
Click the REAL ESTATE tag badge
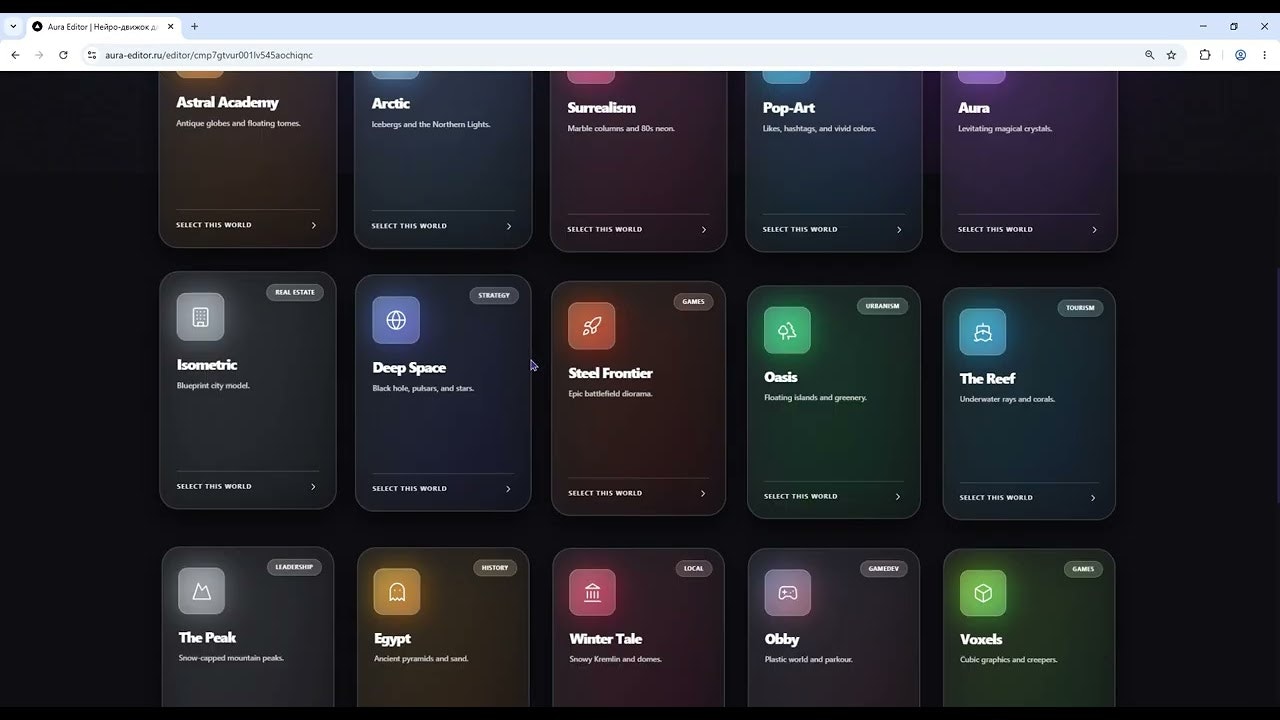click(x=295, y=292)
